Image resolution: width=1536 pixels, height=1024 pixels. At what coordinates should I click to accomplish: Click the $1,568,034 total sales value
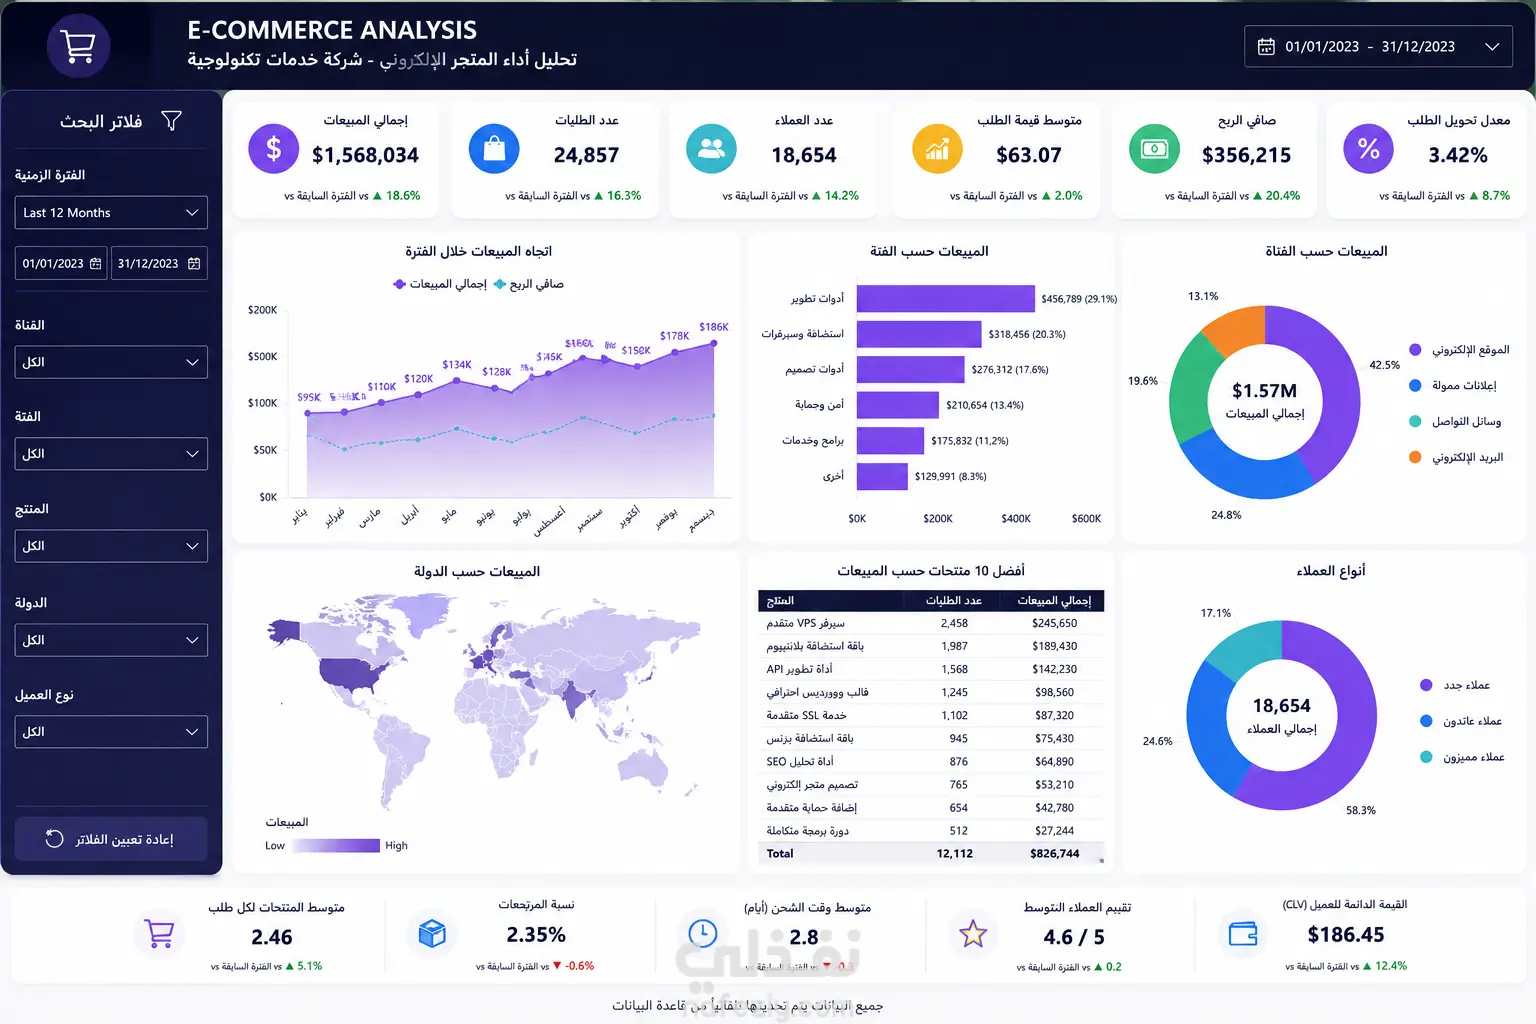point(365,155)
